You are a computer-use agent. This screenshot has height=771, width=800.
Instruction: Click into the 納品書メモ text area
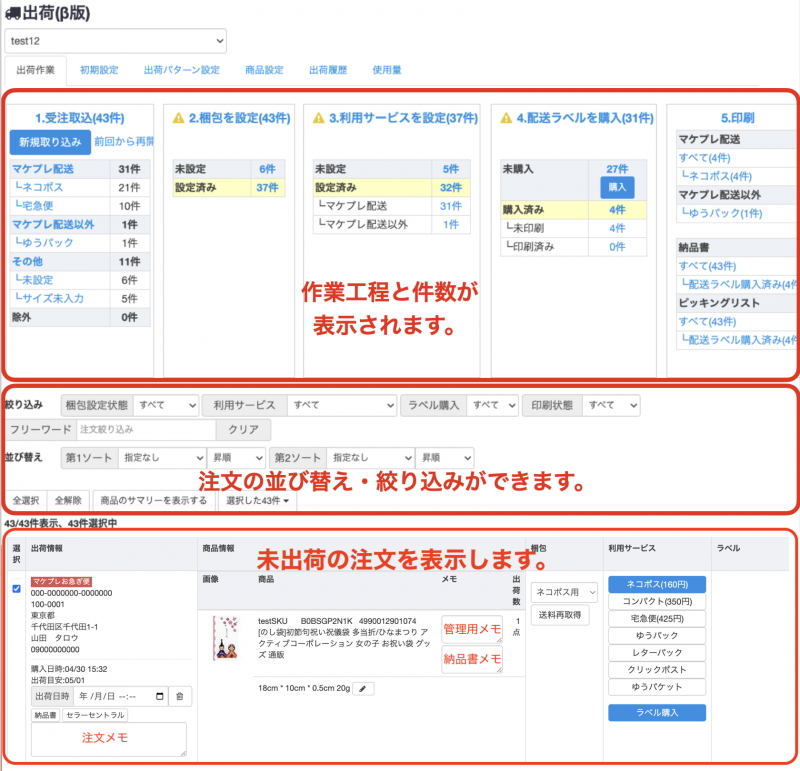pyautogui.click(x=472, y=659)
